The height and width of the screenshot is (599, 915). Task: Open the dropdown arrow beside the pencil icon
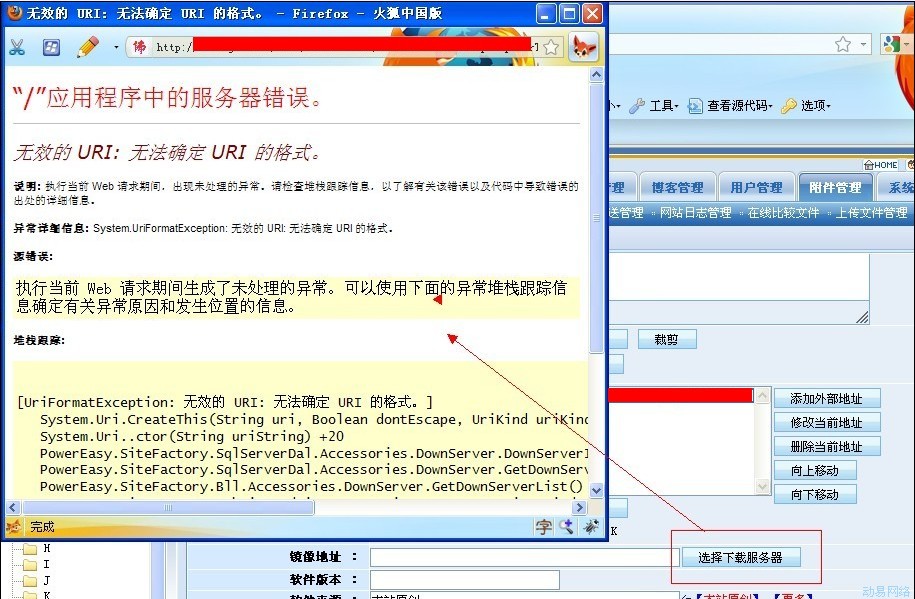click(116, 47)
